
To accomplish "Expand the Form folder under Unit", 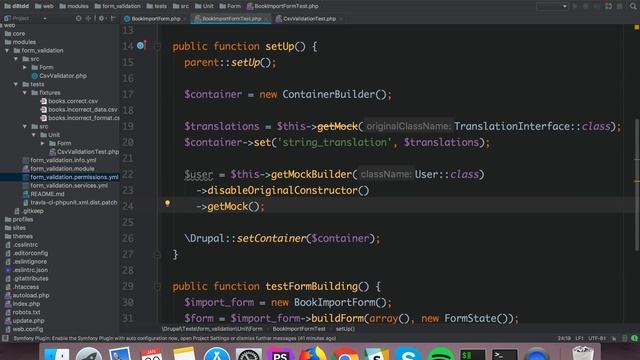I will 43,144.
